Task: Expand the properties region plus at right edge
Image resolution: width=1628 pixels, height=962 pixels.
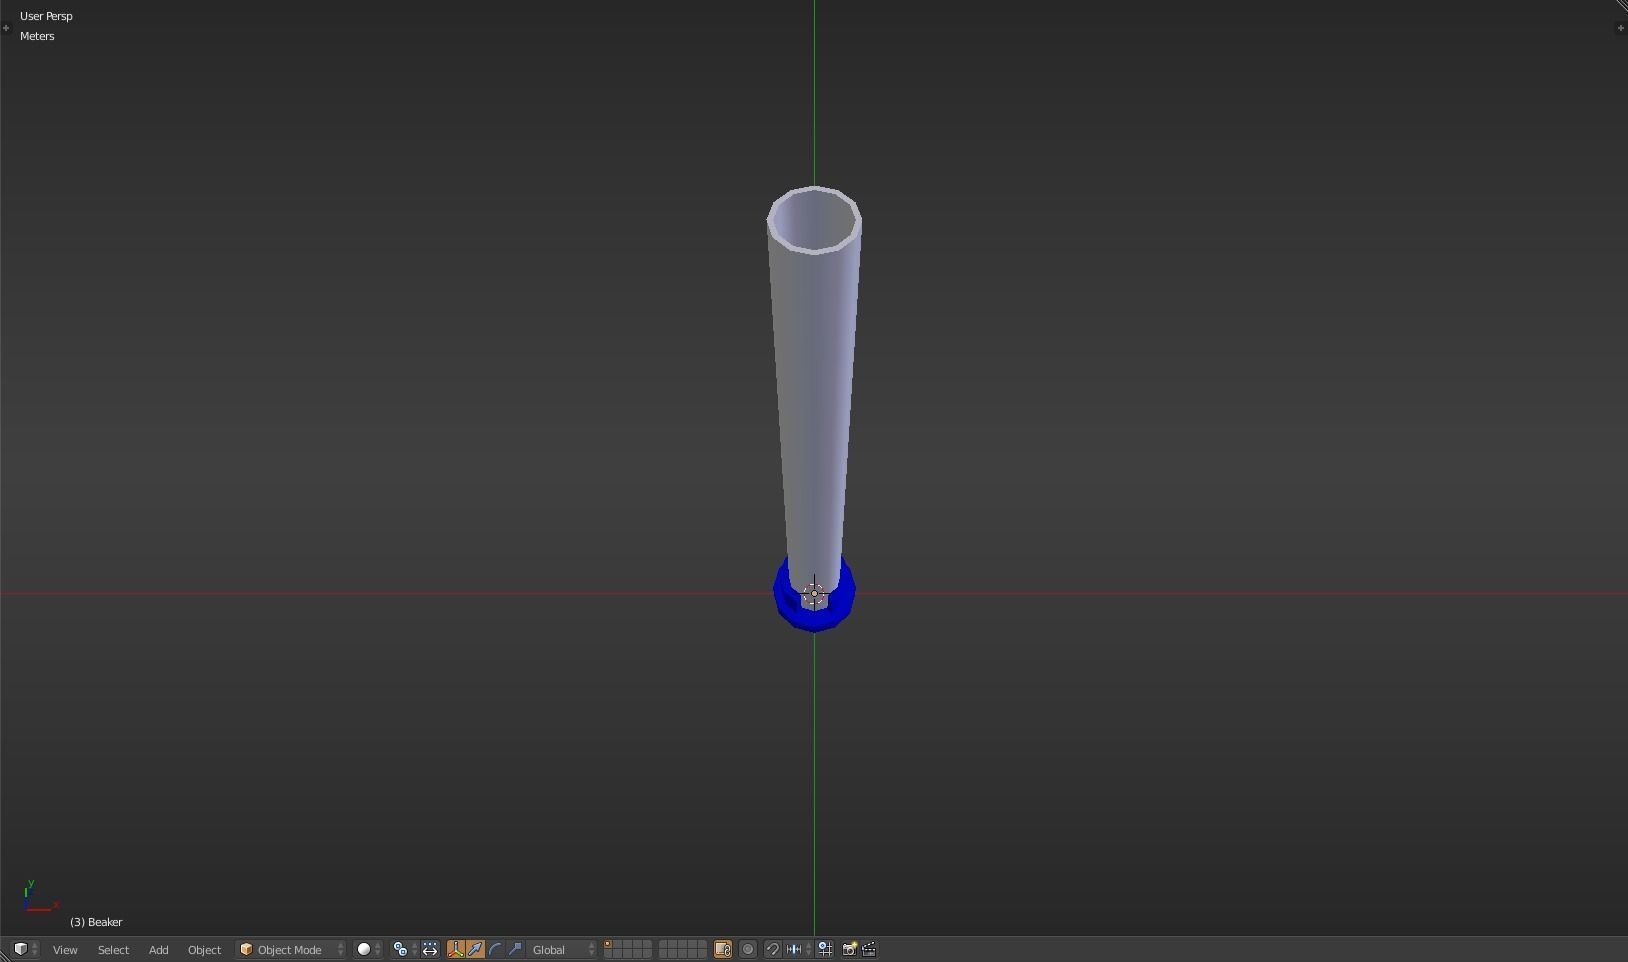Action: (x=1620, y=28)
